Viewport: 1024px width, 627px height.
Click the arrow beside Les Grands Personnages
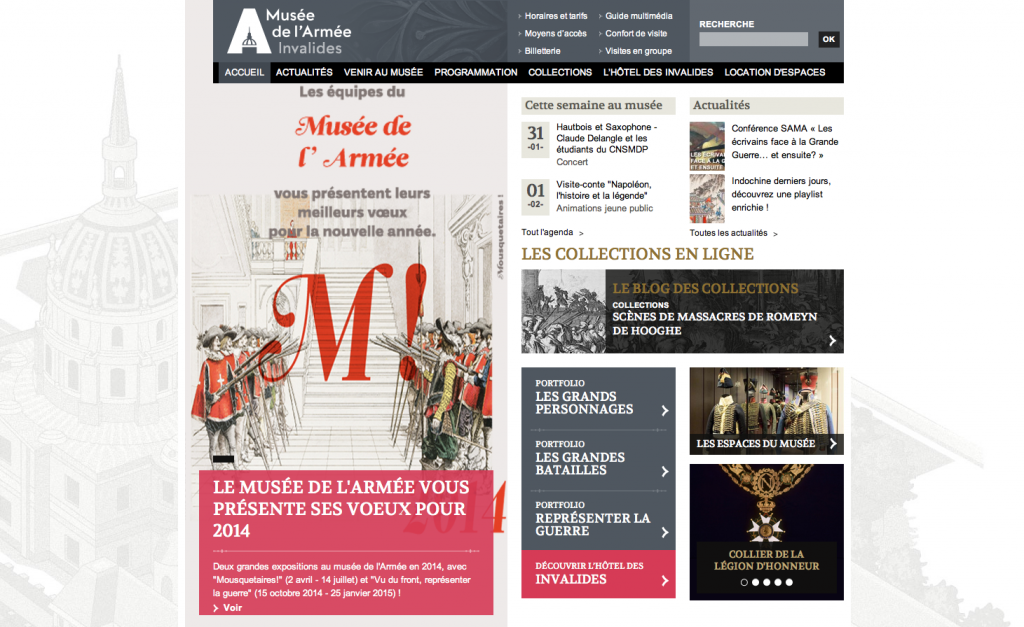click(x=665, y=411)
